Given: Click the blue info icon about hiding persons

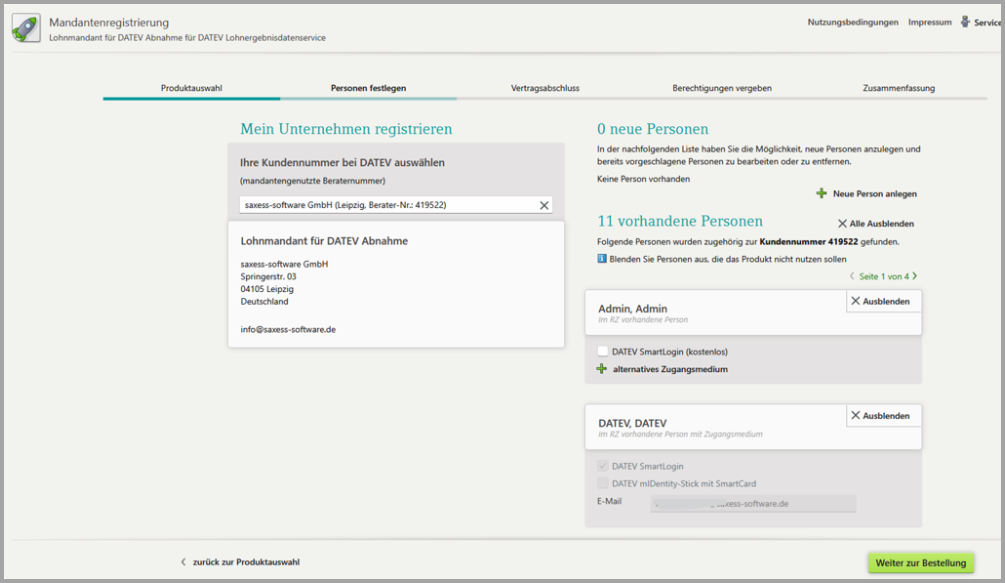Looking at the screenshot, I should (601, 259).
